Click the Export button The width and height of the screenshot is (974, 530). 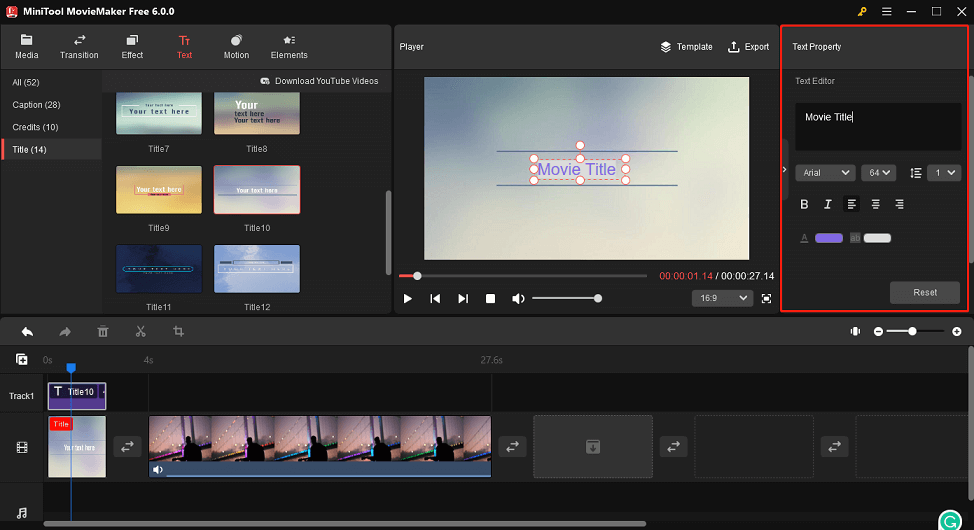749,47
